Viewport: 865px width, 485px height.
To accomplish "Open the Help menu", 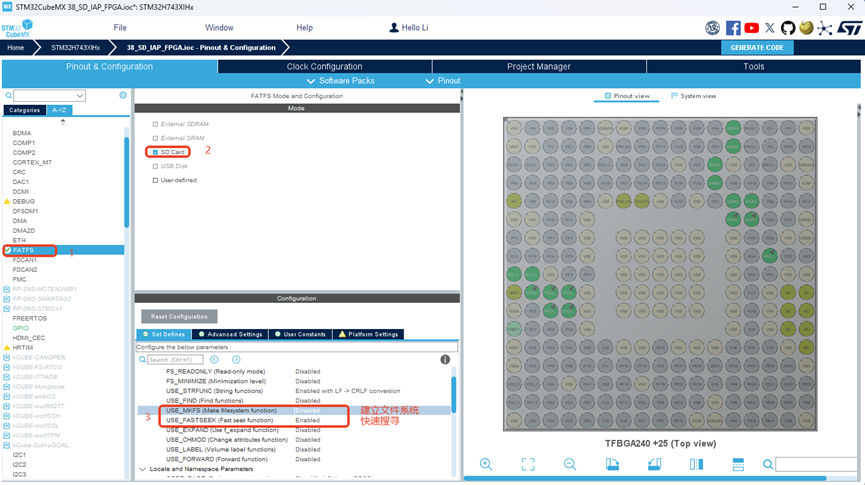I will [x=305, y=28].
